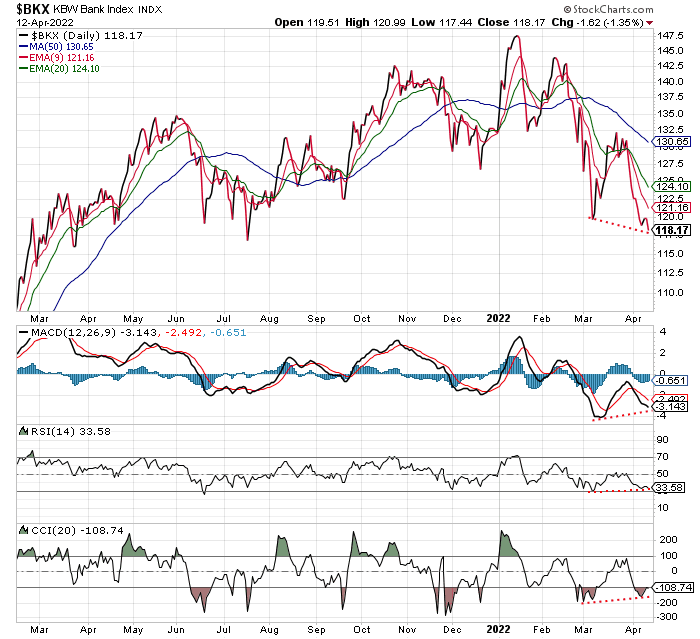Click the Oct label on bottom axis
The height and width of the screenshot is (639, 700).
coord(362,630)
